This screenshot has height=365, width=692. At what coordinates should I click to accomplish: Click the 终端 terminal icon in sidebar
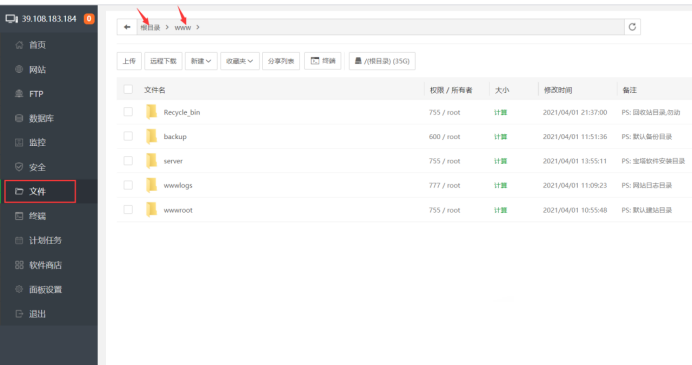pyautogui.click(x=19, y=216)
